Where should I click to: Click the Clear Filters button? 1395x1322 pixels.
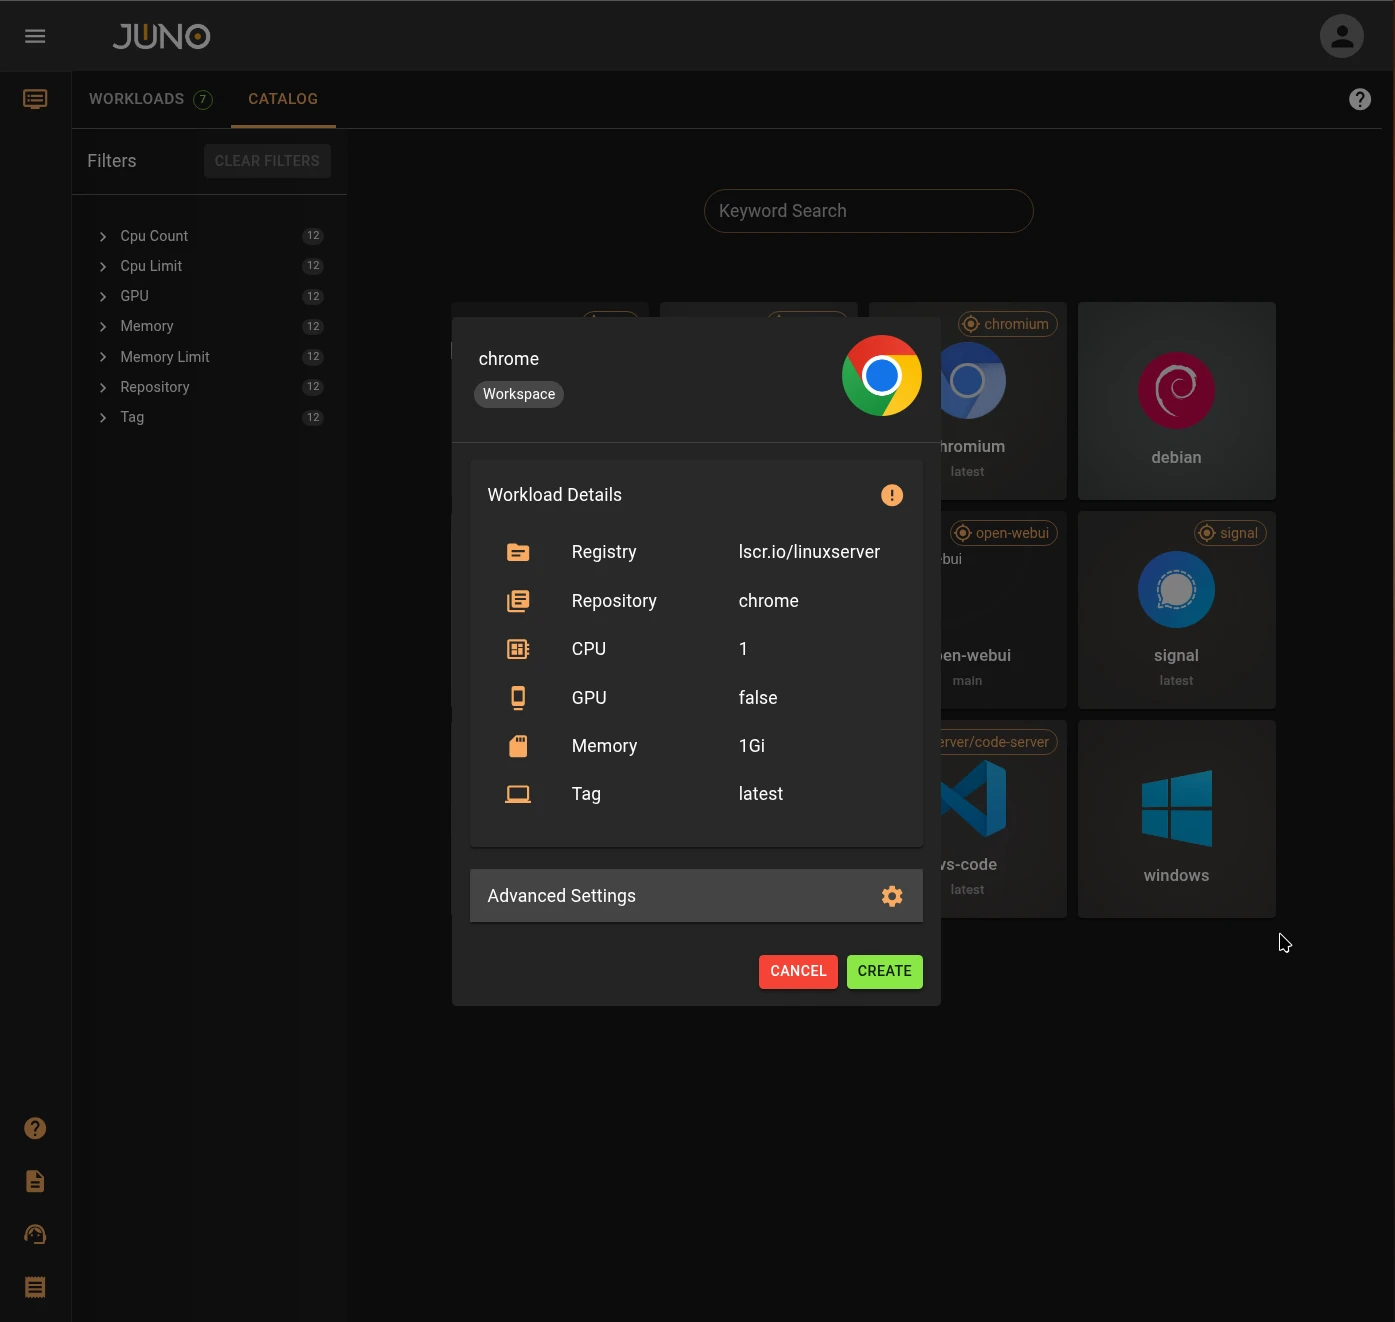(267, 161)
